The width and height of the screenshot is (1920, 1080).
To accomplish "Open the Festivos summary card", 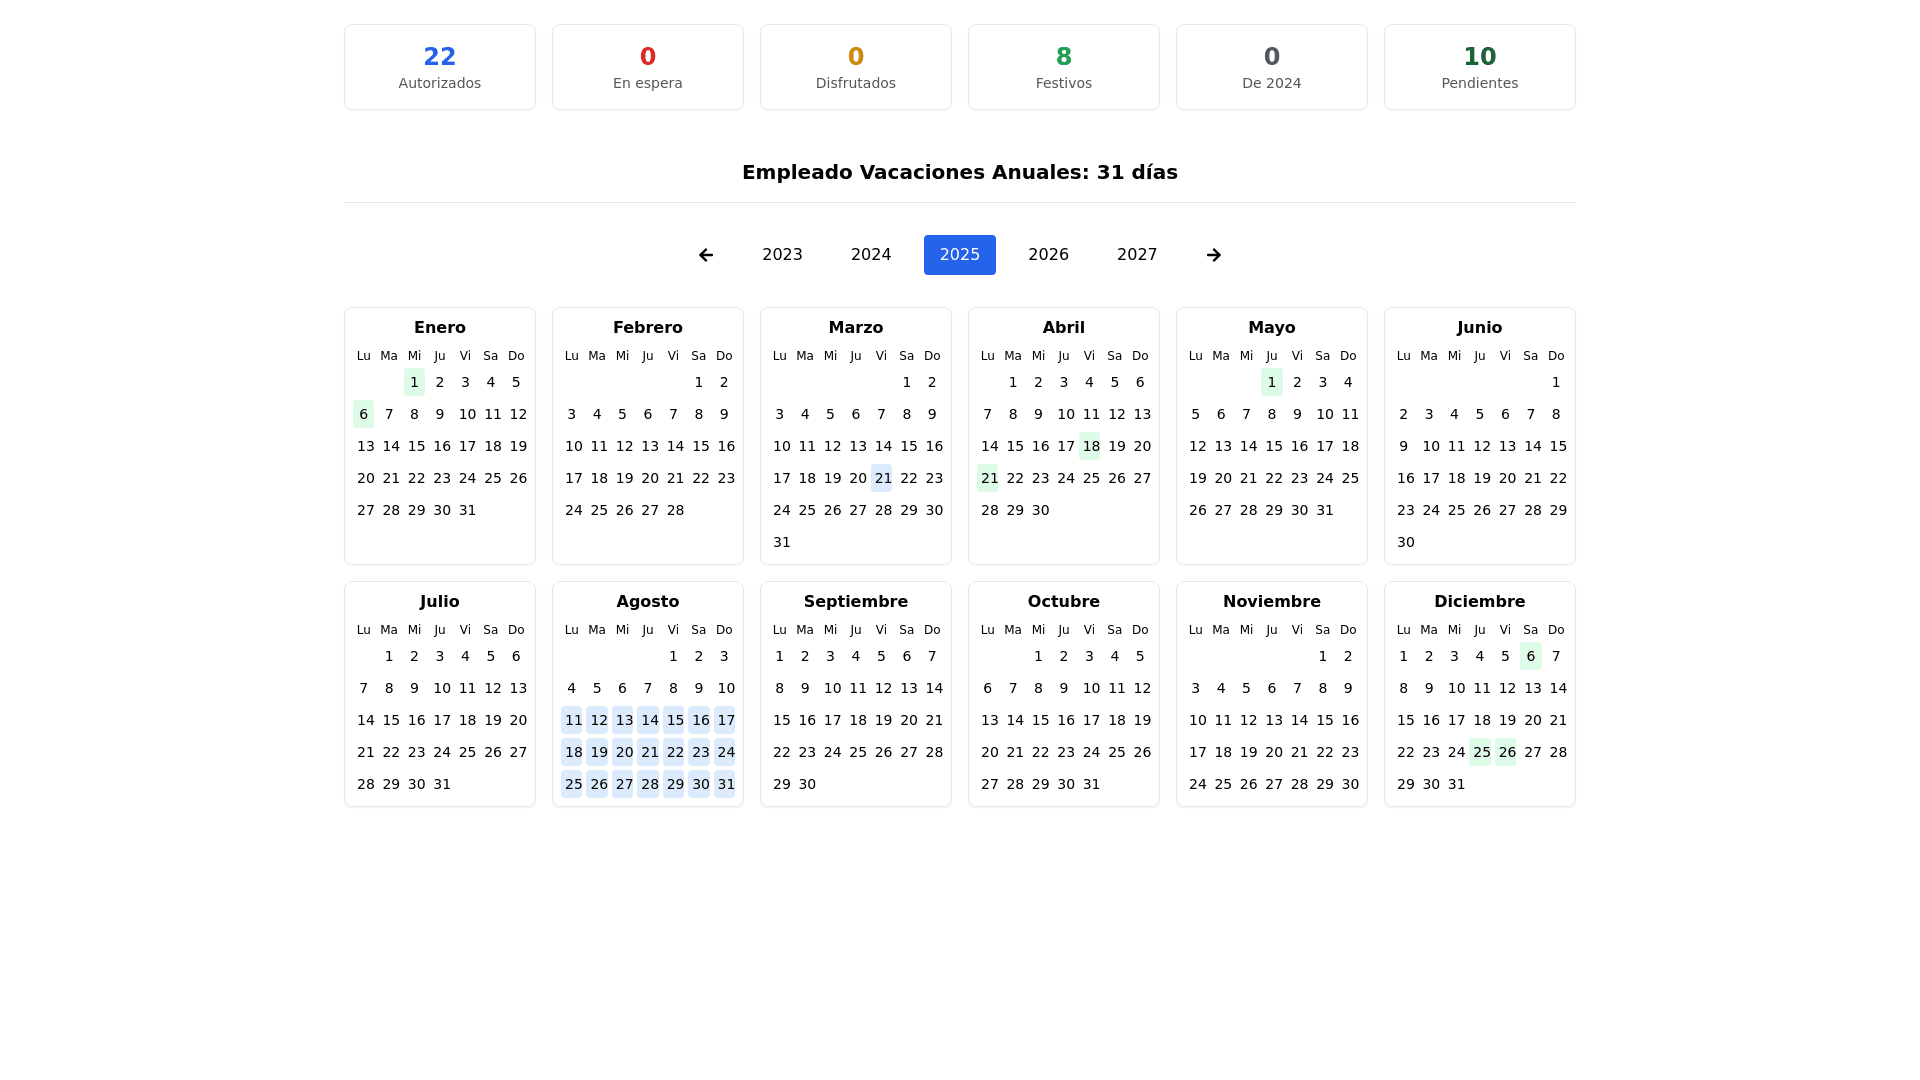I will point(1063,67).
